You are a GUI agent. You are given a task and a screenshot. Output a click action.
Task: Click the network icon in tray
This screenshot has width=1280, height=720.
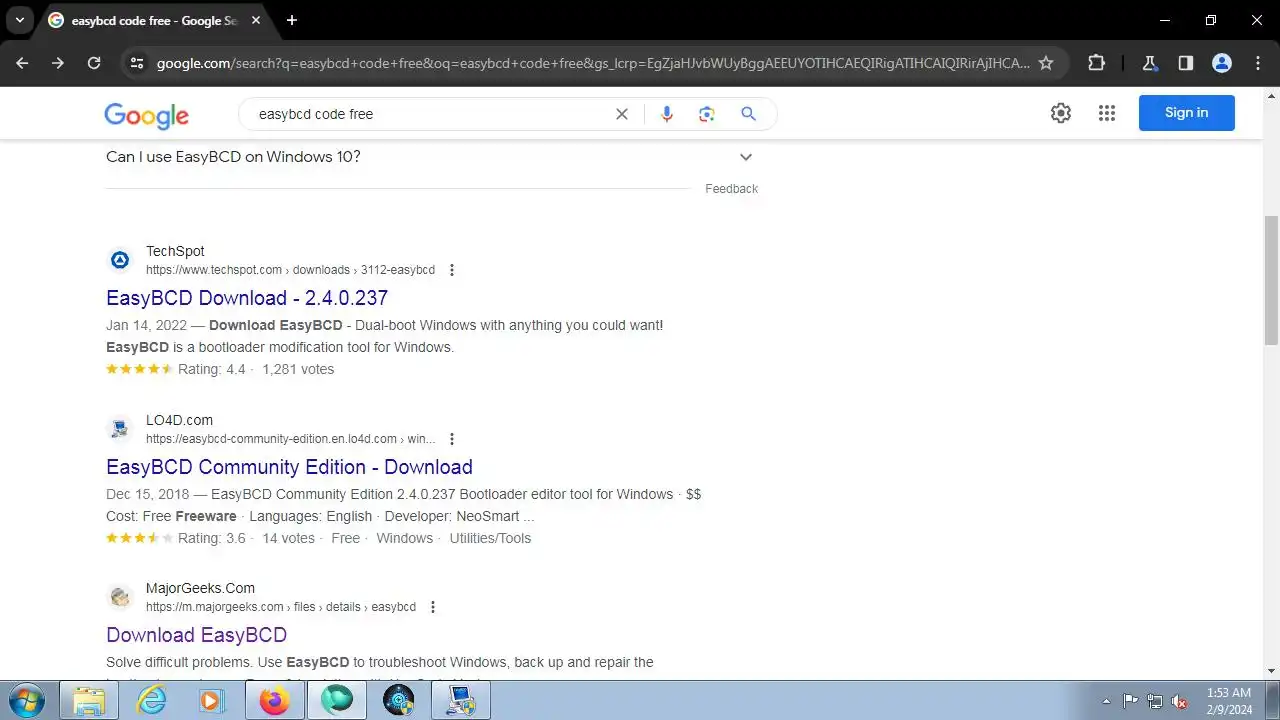(x=1155, y=702)
